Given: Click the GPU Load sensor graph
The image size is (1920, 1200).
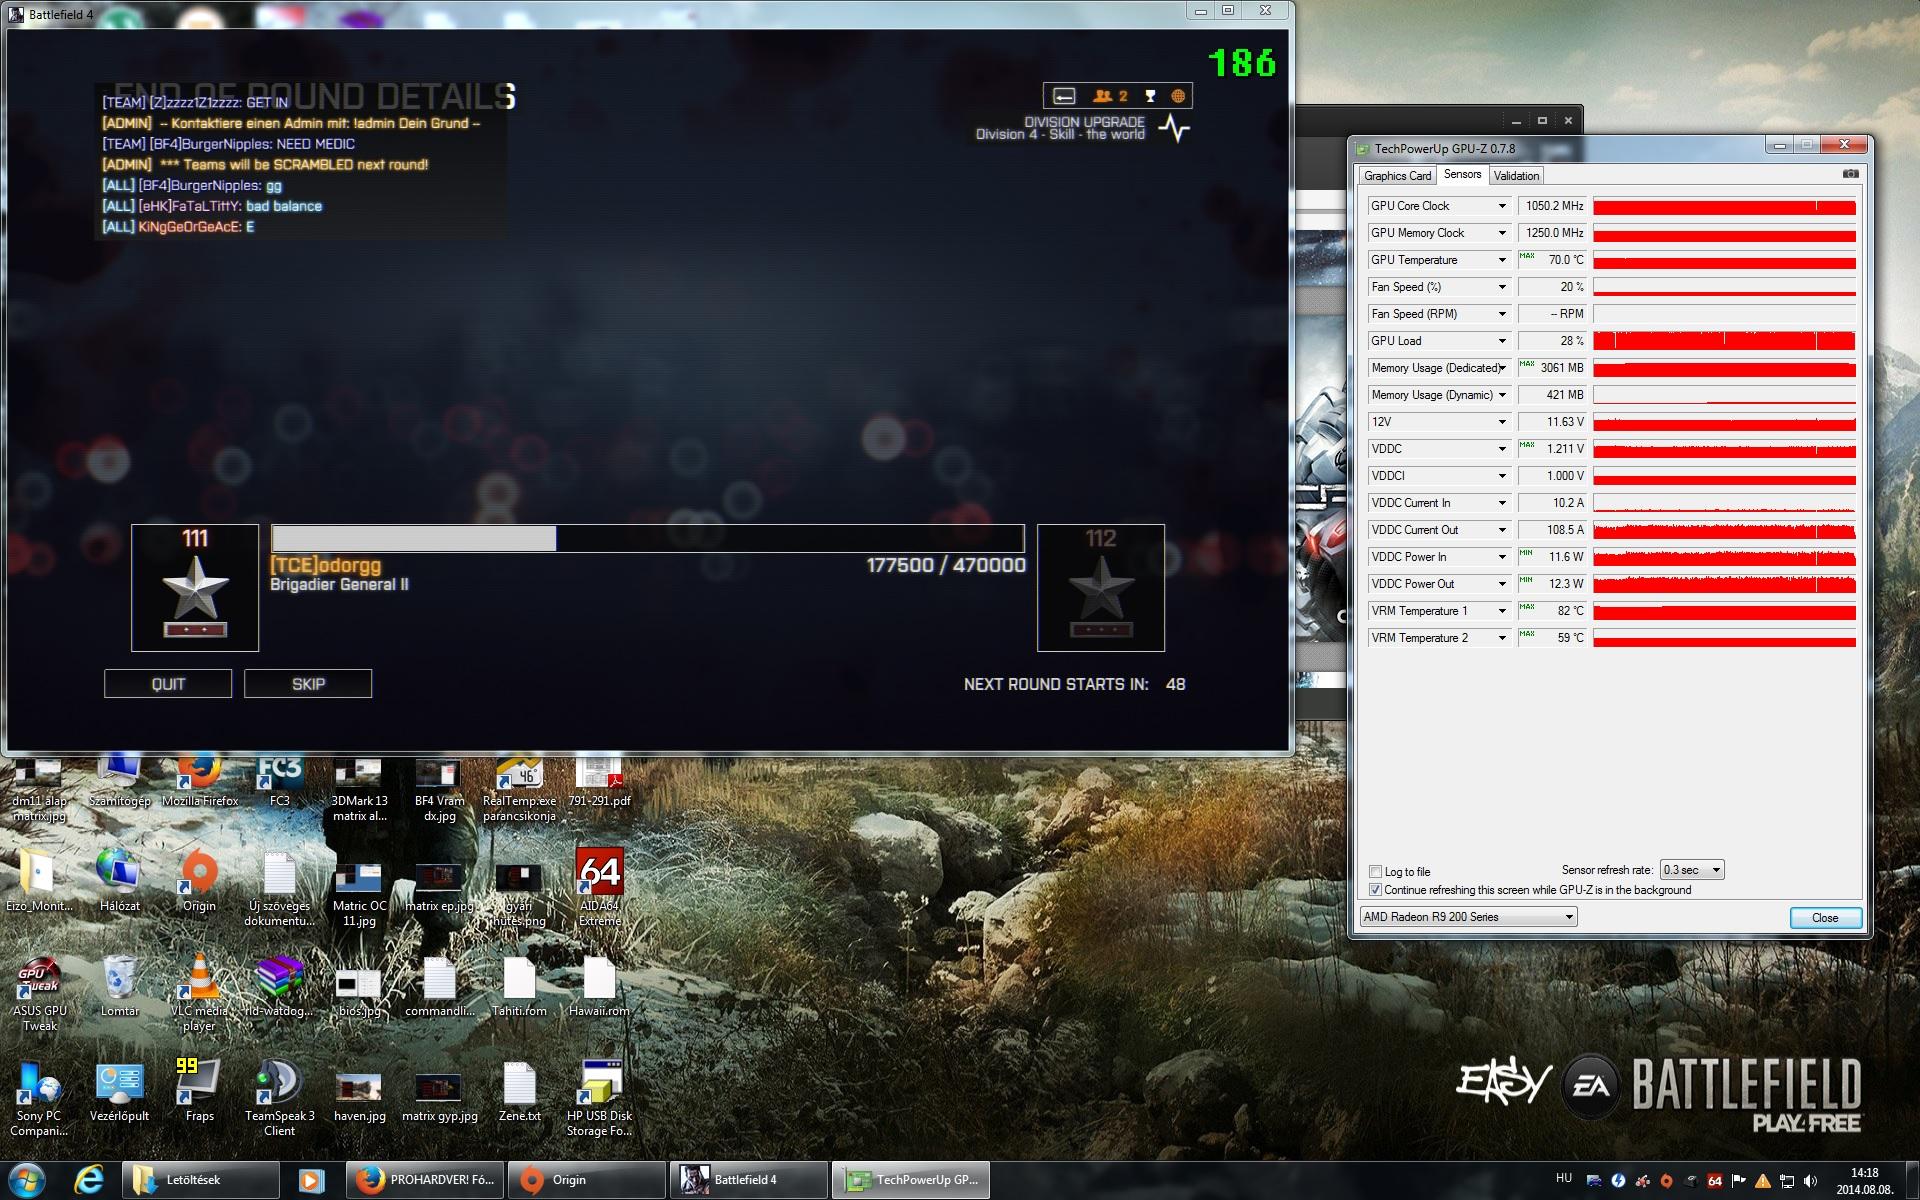Looking at the screenshot, I should [1724, 341].
